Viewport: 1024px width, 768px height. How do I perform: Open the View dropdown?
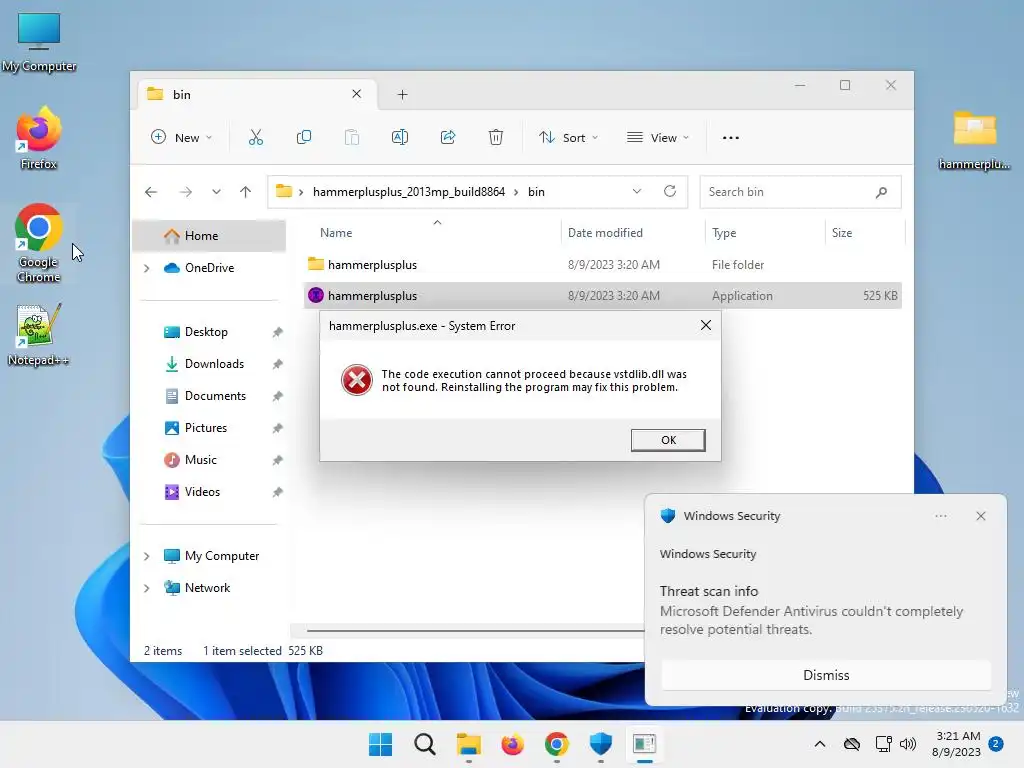658,138
